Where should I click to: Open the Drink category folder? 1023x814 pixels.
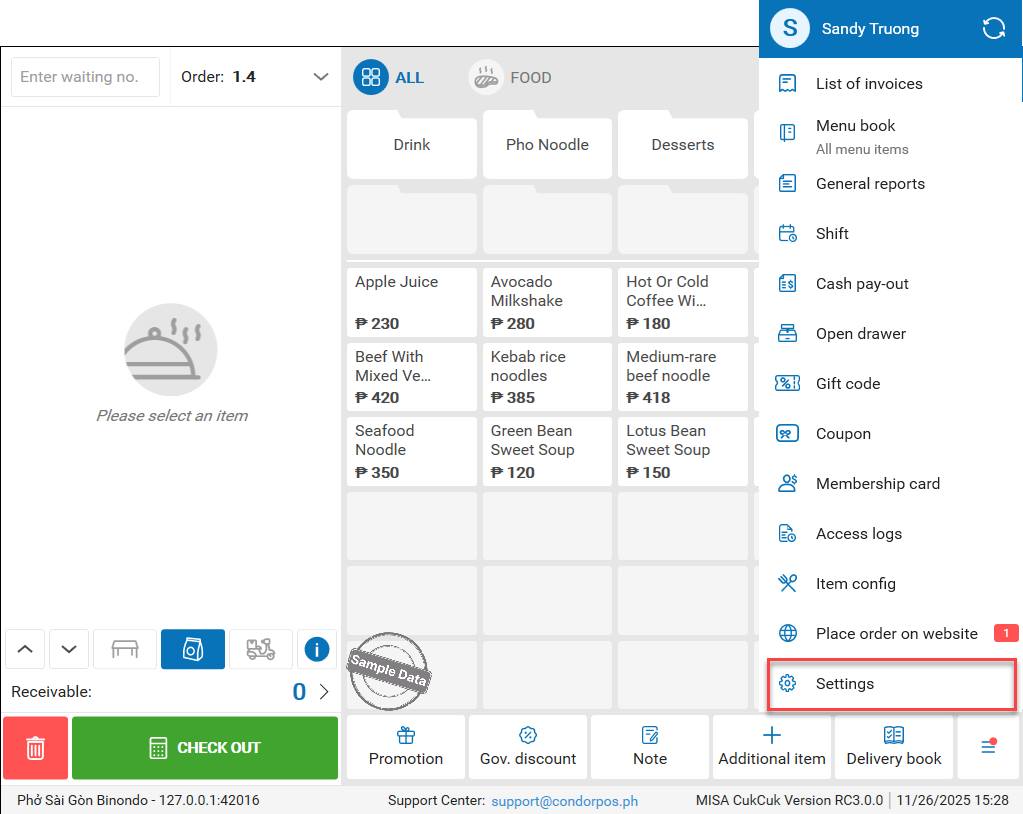click(412, 145)
